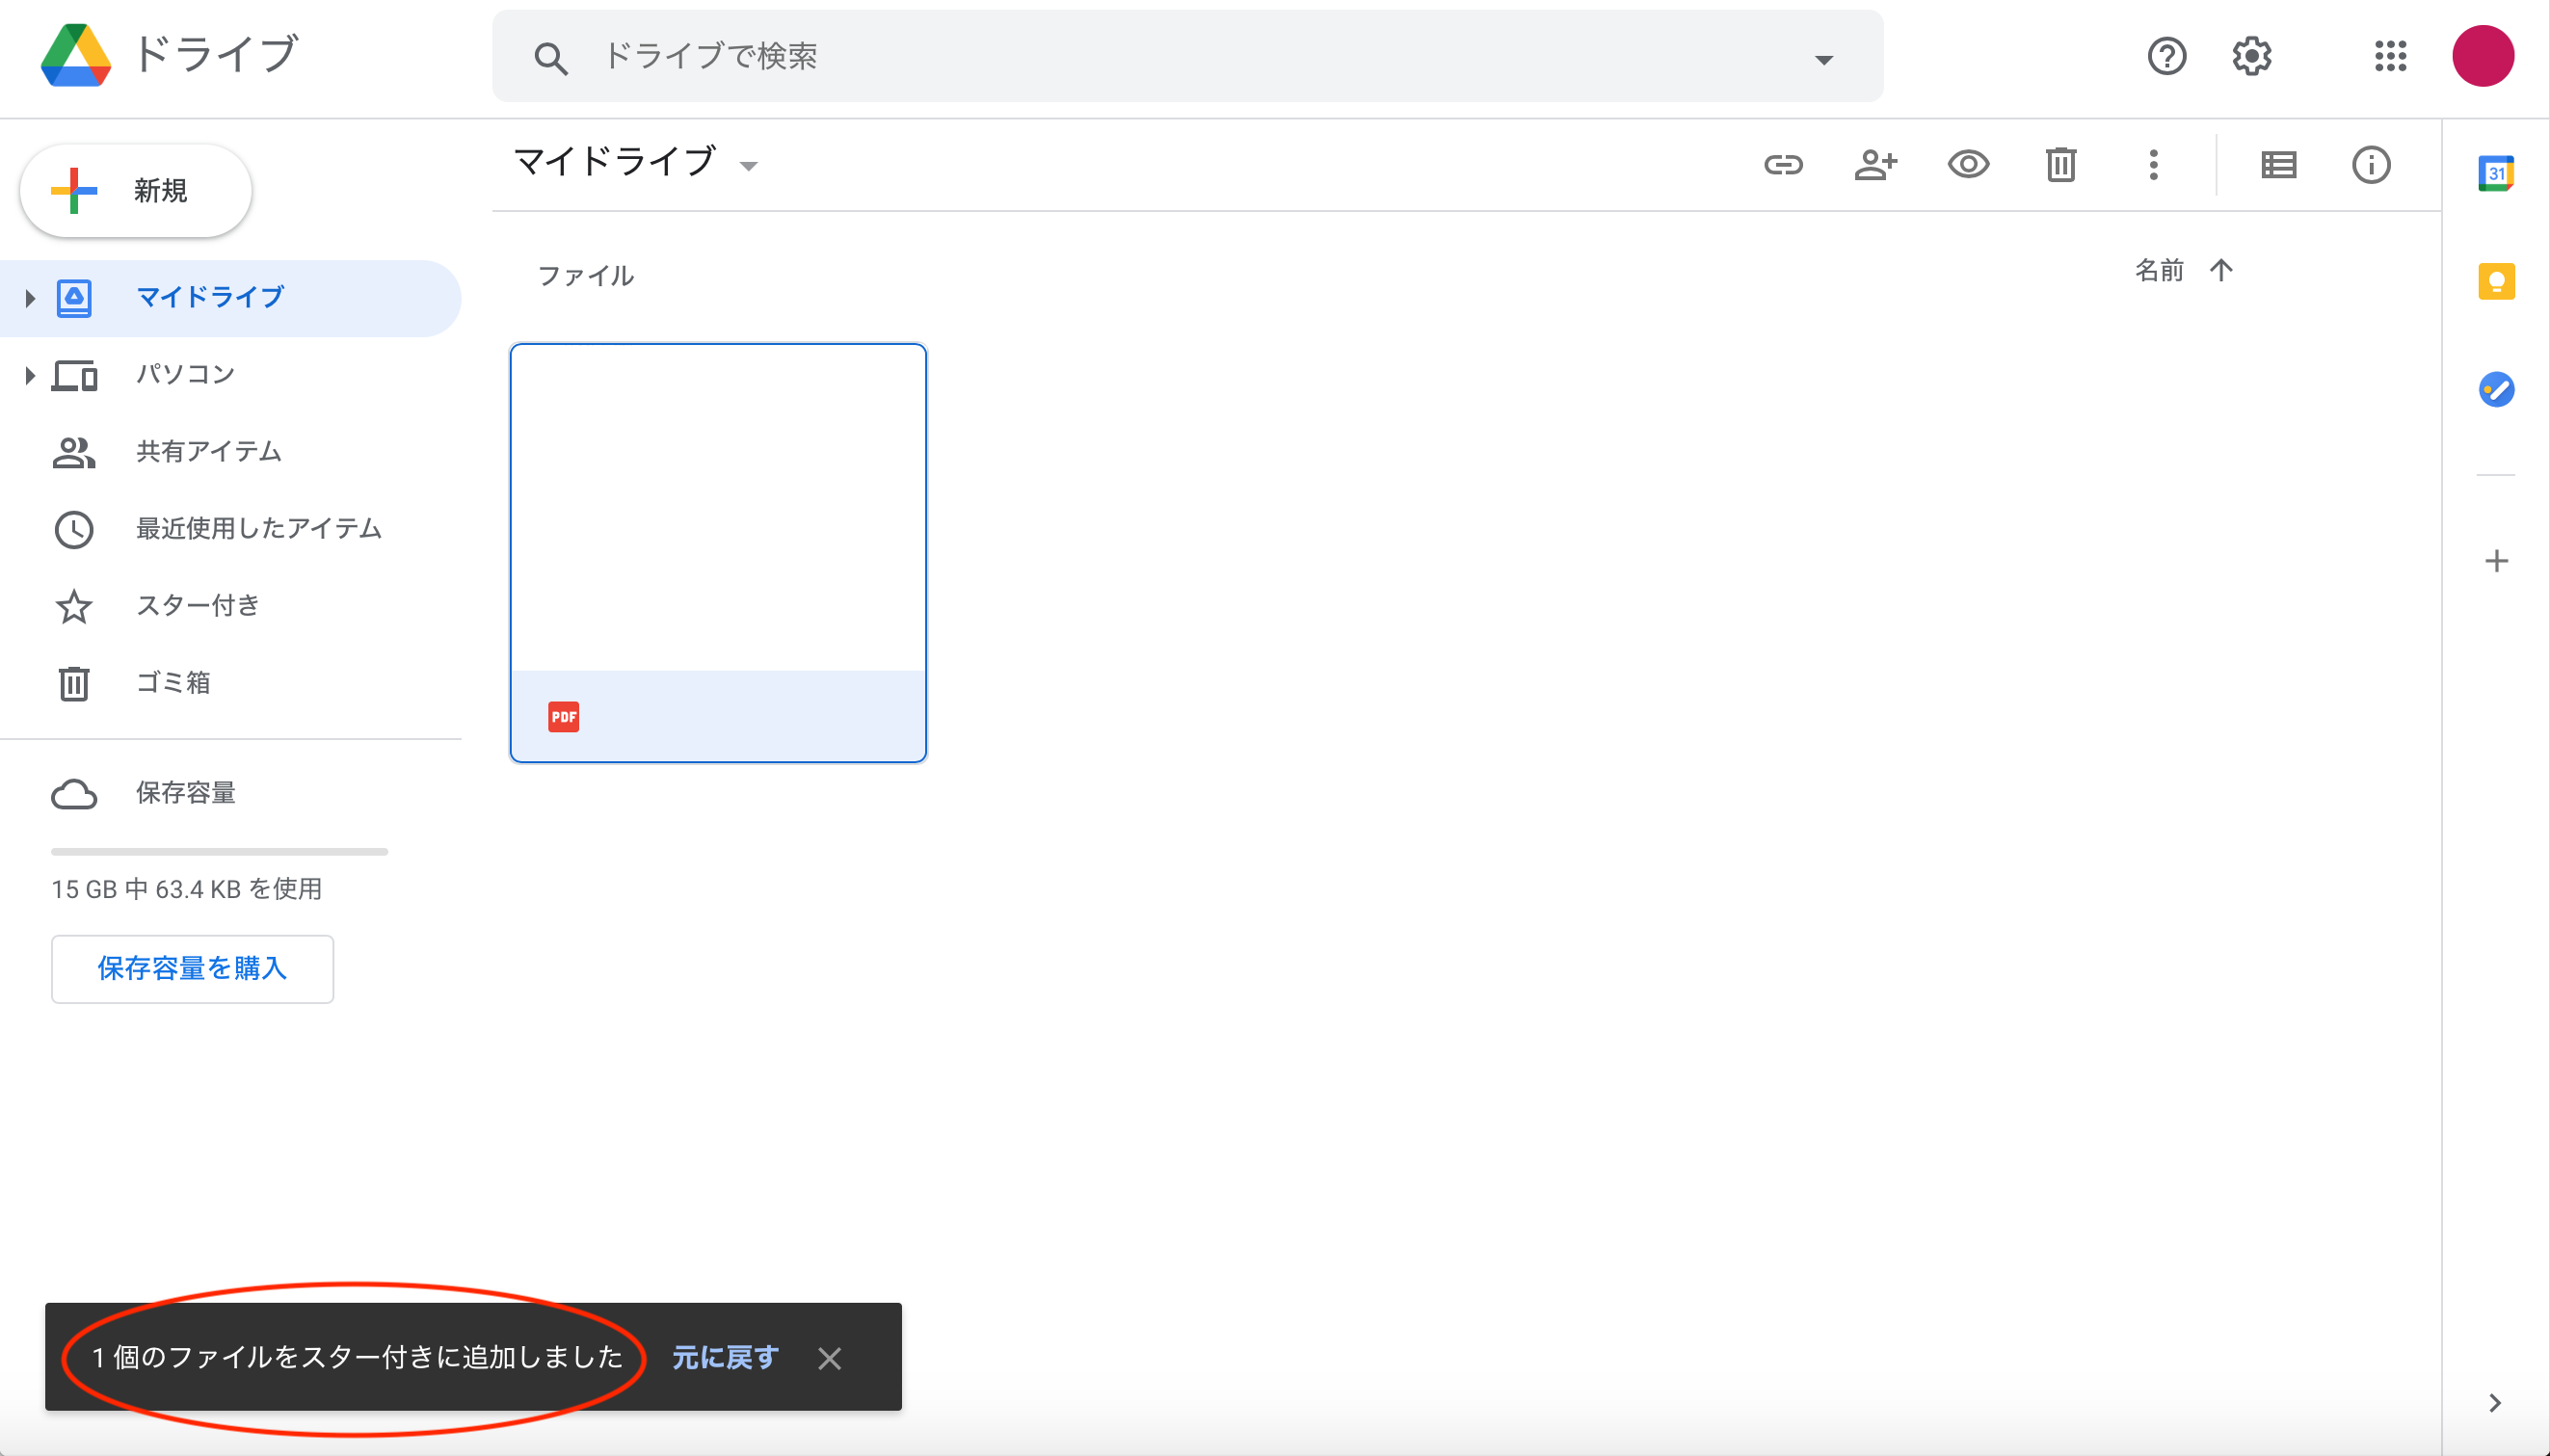Open ゴミ箱 in the sidebar
The image size is (2550, 1456).
tap(230, 683)
